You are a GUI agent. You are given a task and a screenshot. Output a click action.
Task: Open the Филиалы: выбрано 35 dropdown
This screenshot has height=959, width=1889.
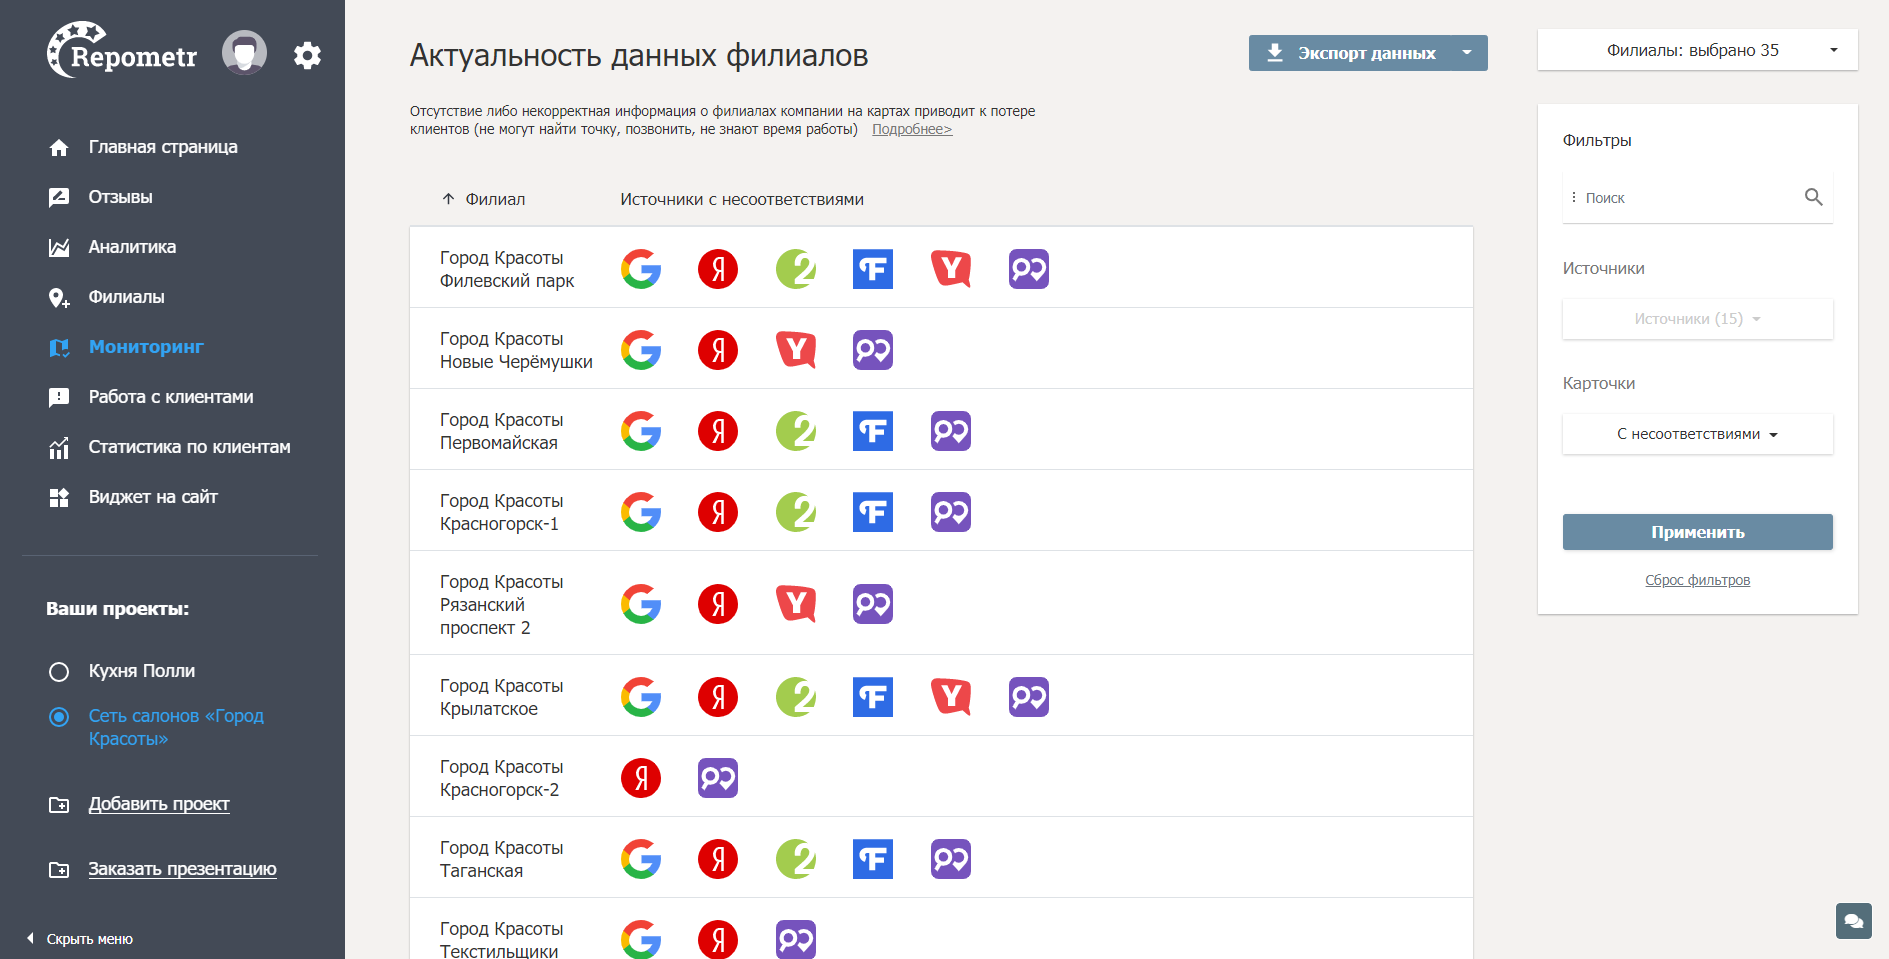[x=1697, y=50]
